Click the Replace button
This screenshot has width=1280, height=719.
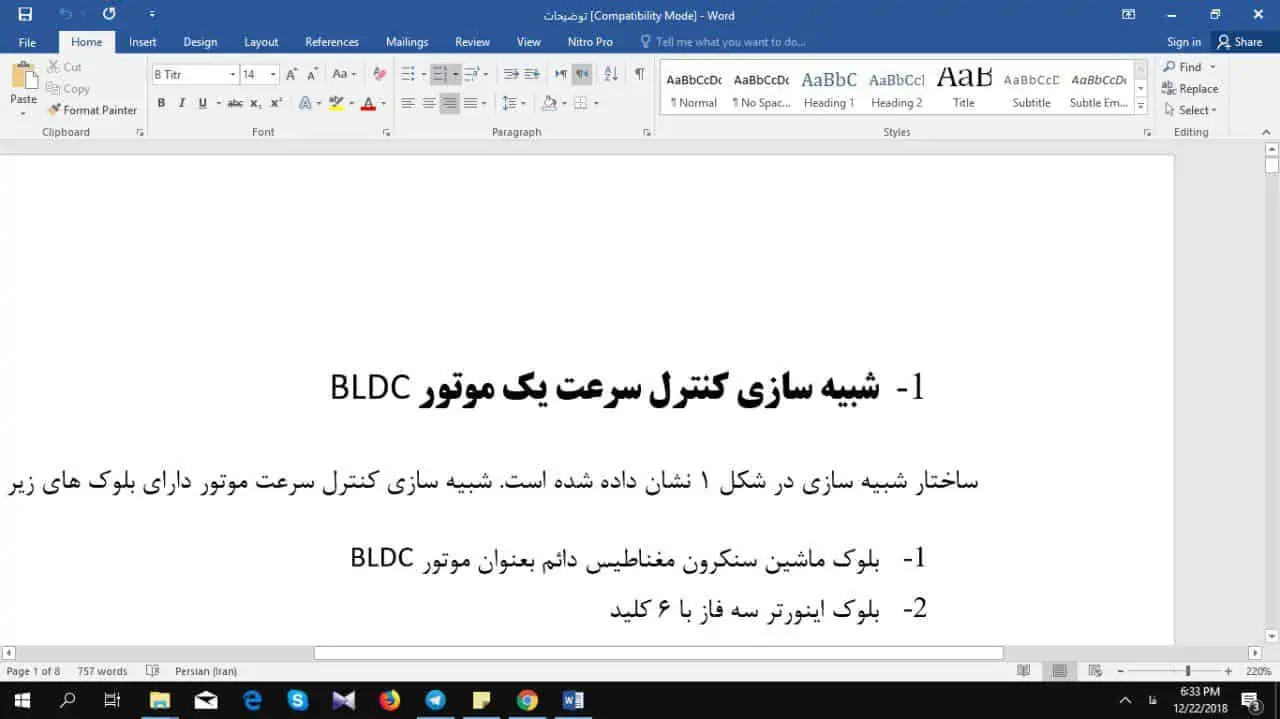tap(1190, 88)
